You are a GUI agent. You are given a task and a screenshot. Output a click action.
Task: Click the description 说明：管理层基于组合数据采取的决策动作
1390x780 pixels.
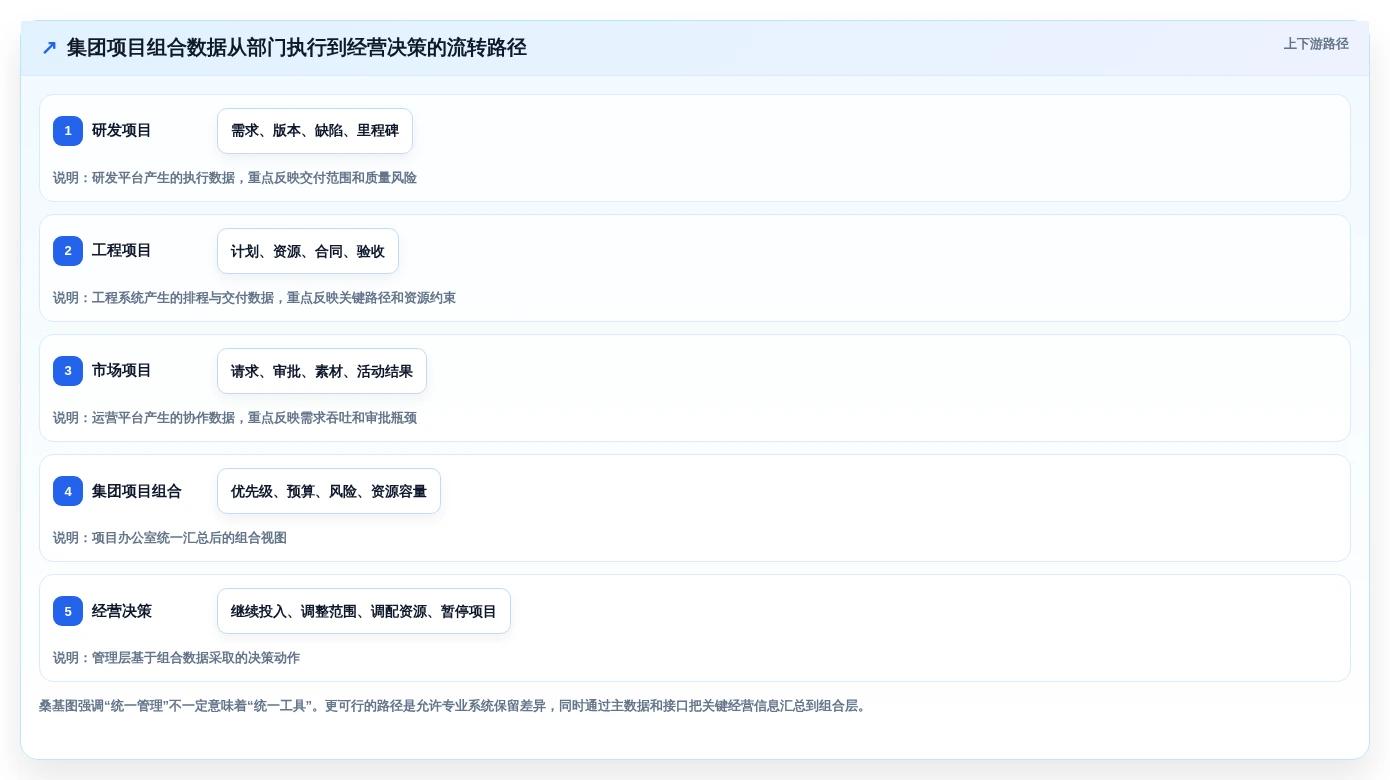(x=176, y=658)
